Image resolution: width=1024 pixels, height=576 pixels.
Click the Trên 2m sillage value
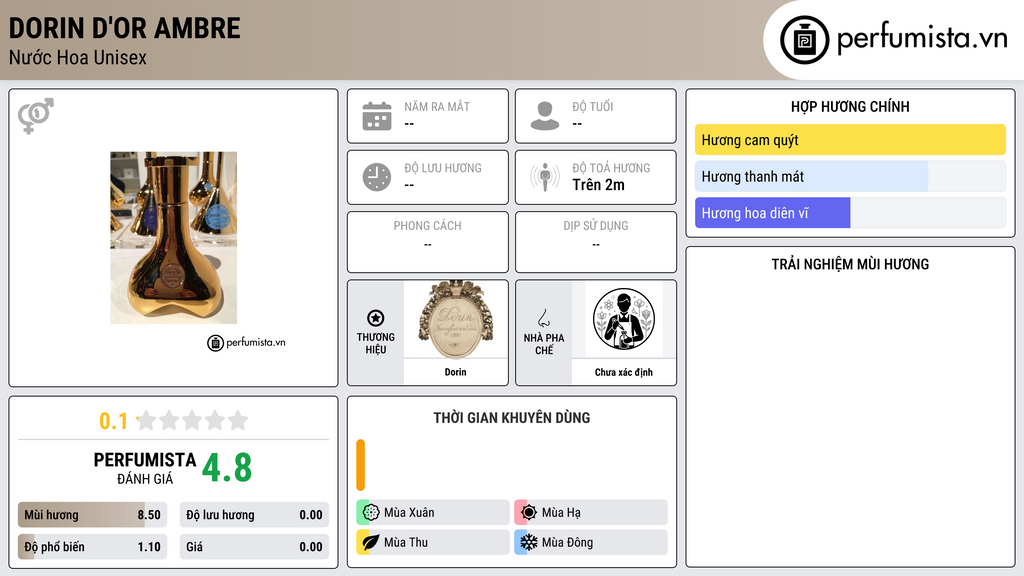(x=598, y=185)
